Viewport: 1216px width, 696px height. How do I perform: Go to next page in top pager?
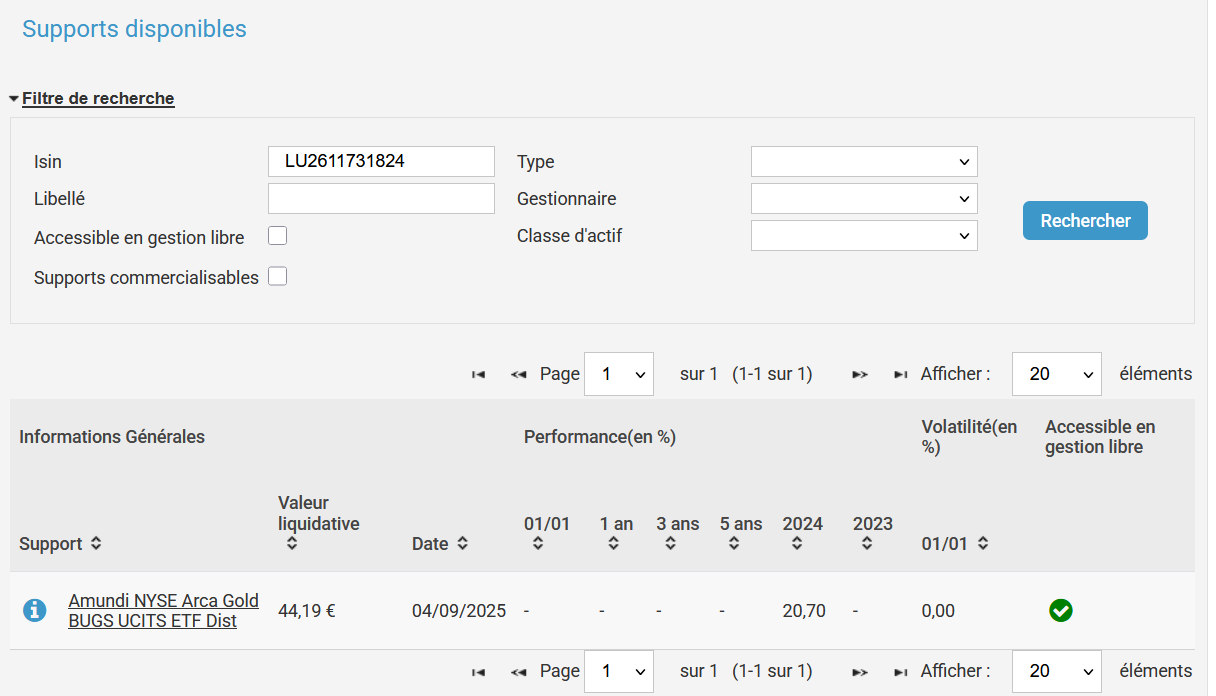859,374
